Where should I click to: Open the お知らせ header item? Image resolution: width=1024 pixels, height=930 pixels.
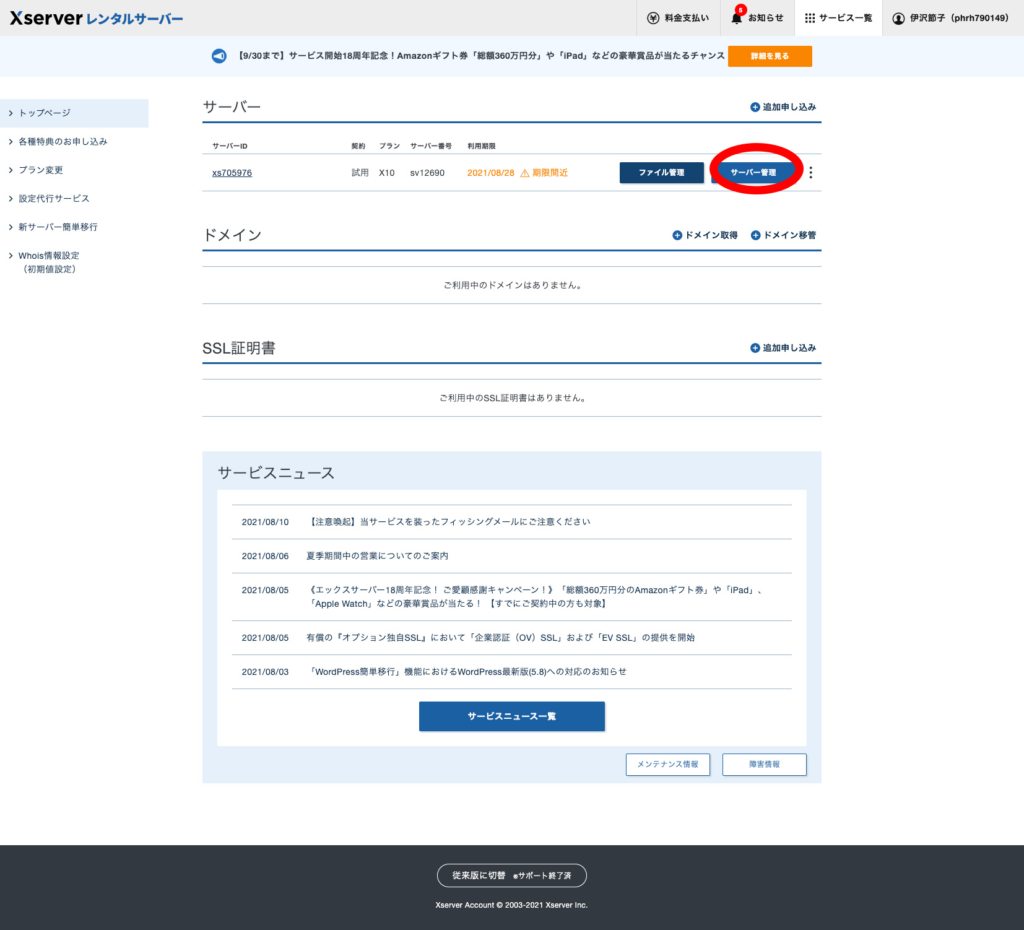tap(758, 18)
